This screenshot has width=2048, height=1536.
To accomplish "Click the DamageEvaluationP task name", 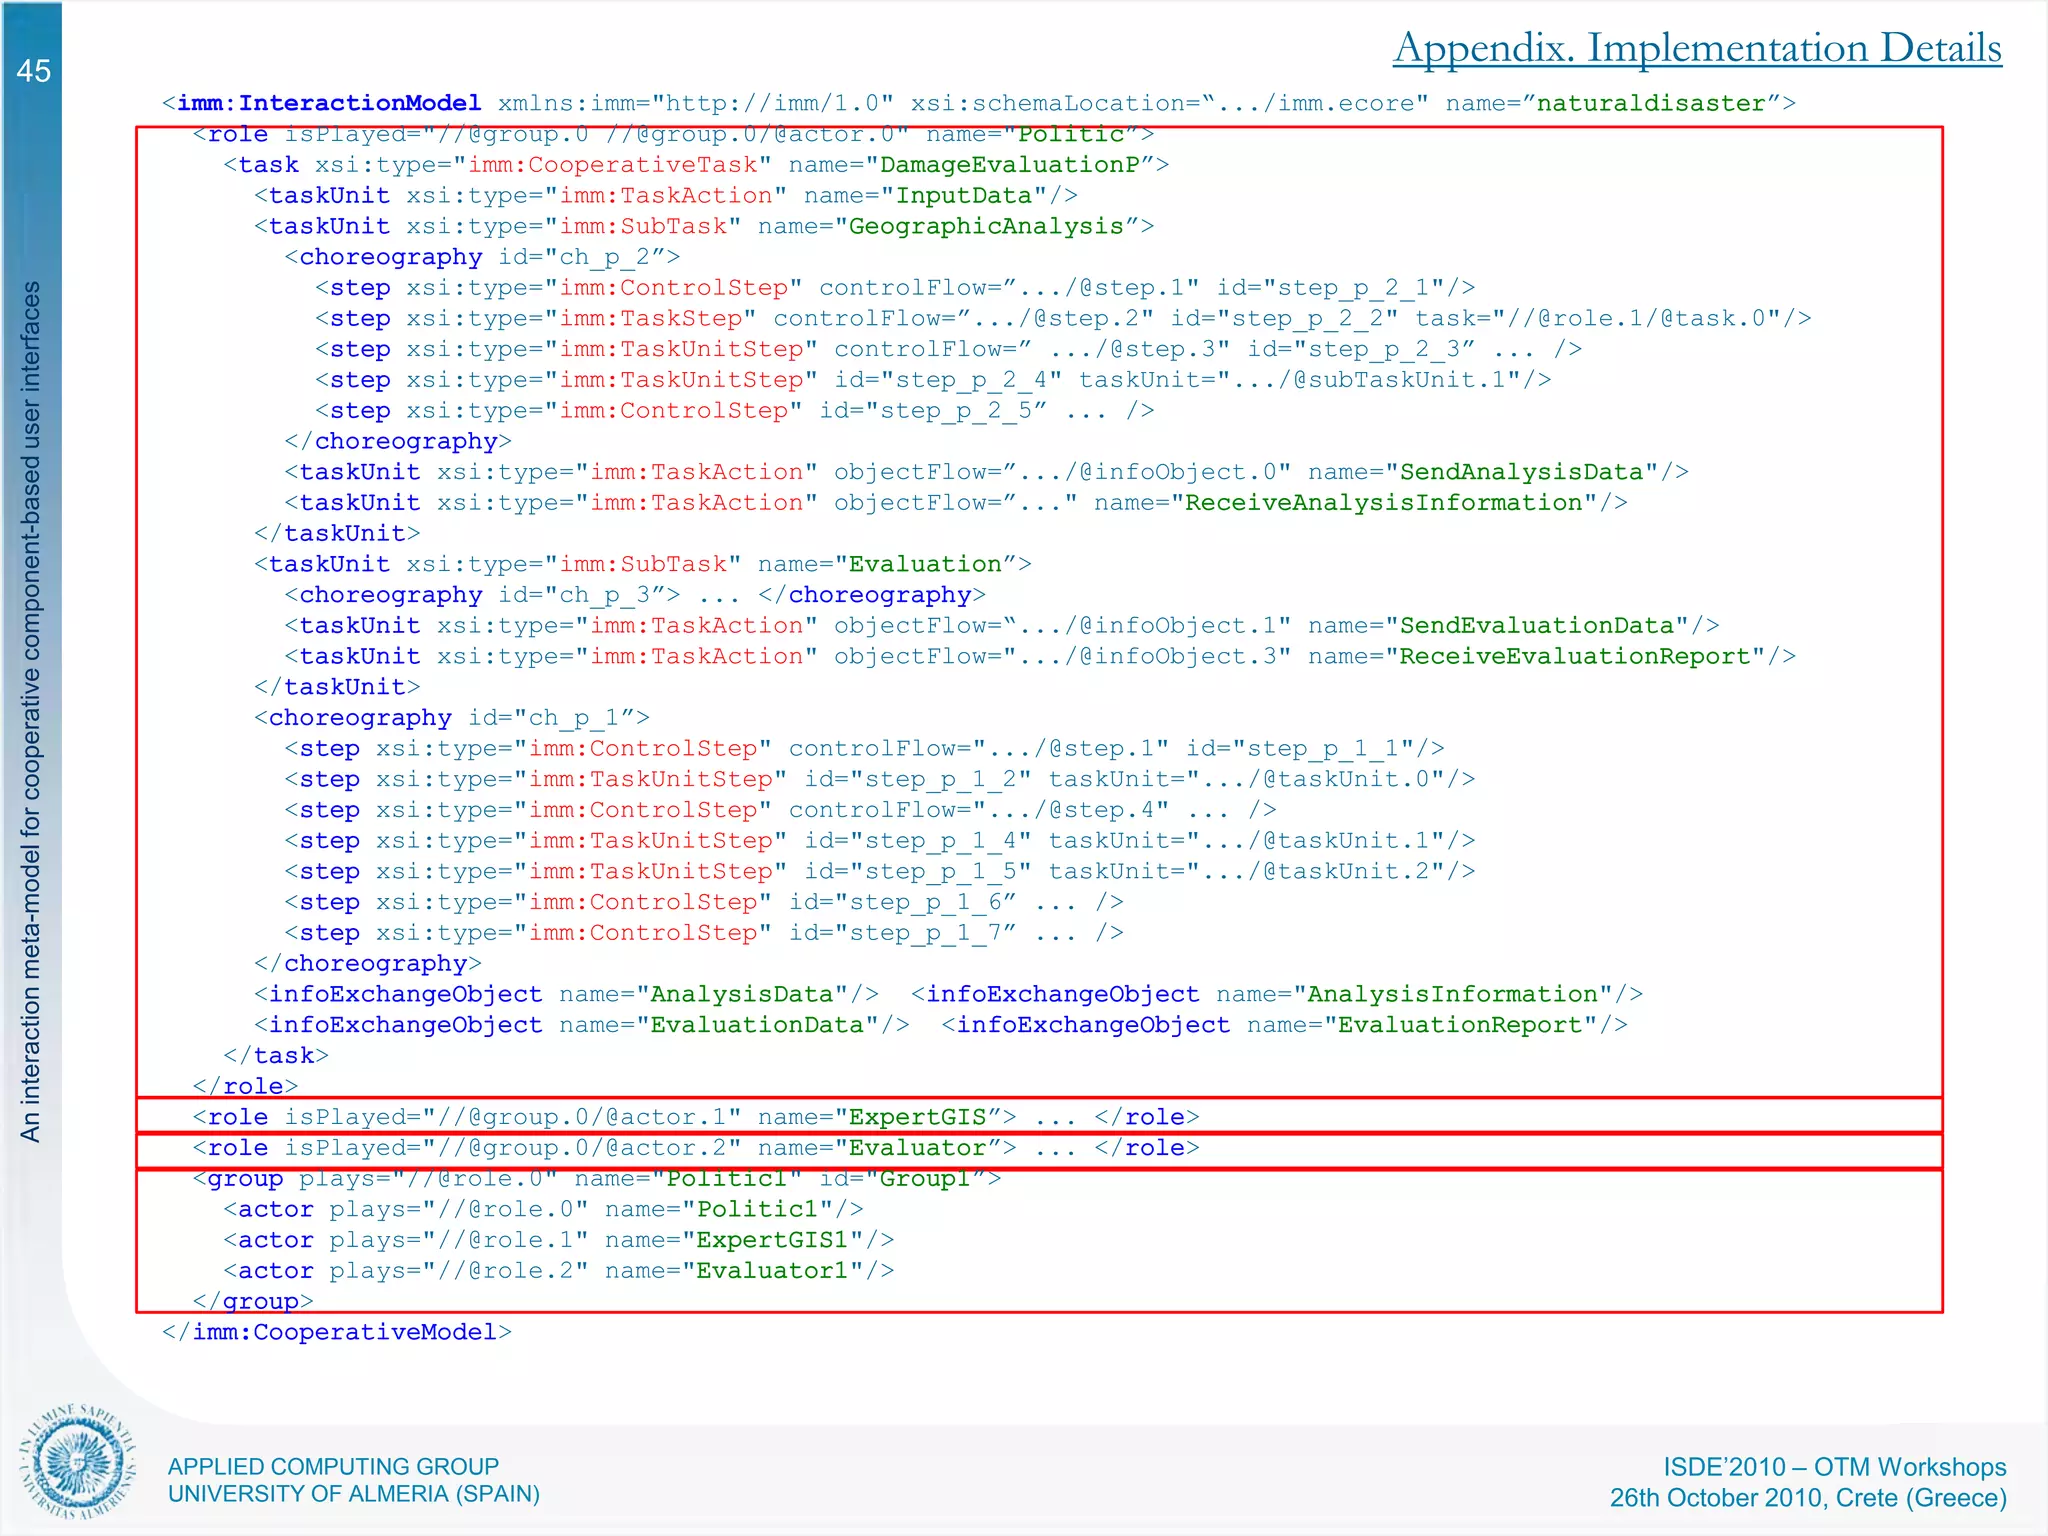I will tap(1010, 165).
